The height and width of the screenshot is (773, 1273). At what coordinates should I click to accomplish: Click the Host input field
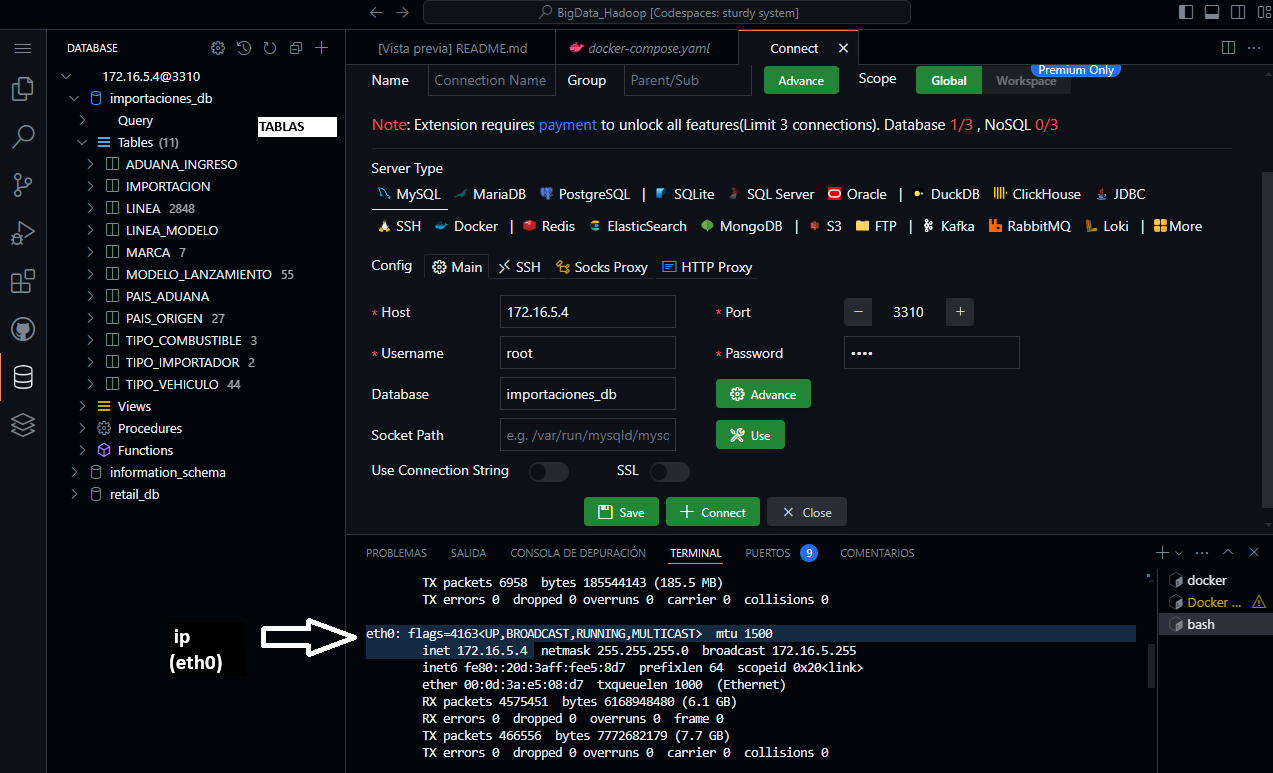[x=587, y=312]
